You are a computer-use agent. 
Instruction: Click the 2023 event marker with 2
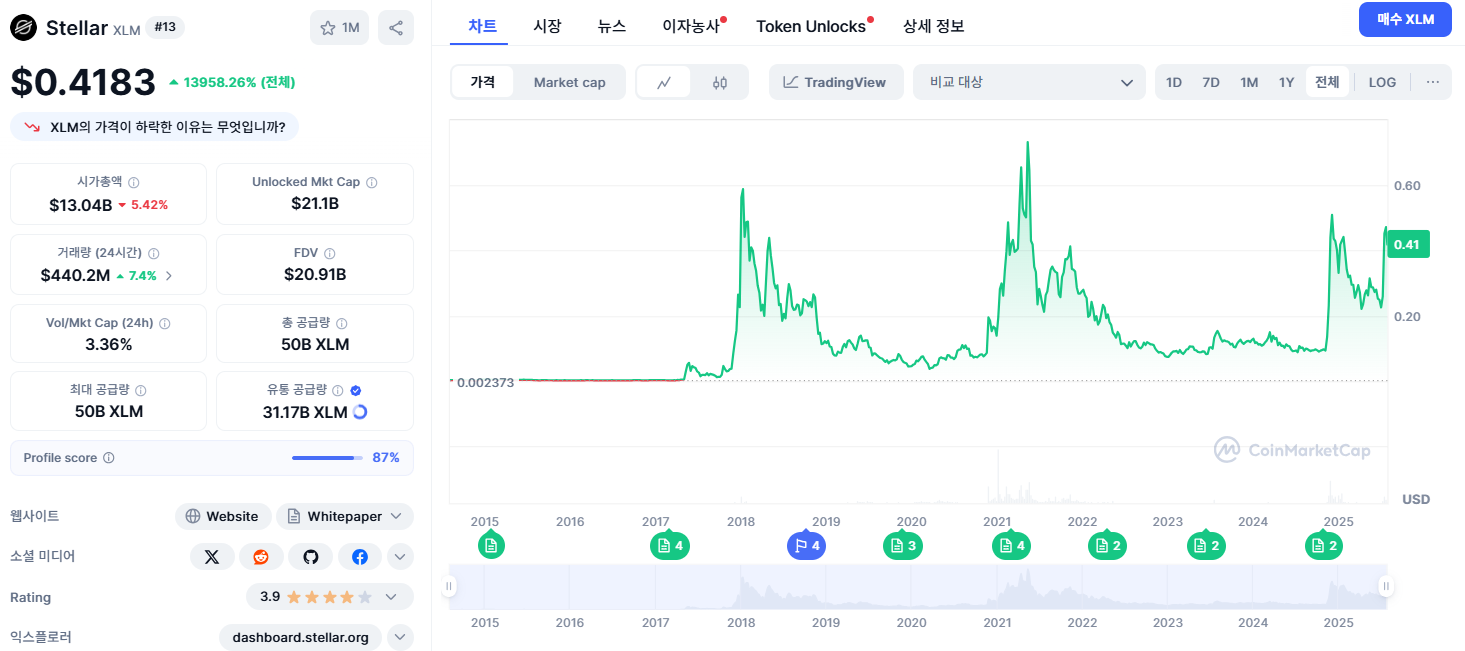tap(1207, 546)
